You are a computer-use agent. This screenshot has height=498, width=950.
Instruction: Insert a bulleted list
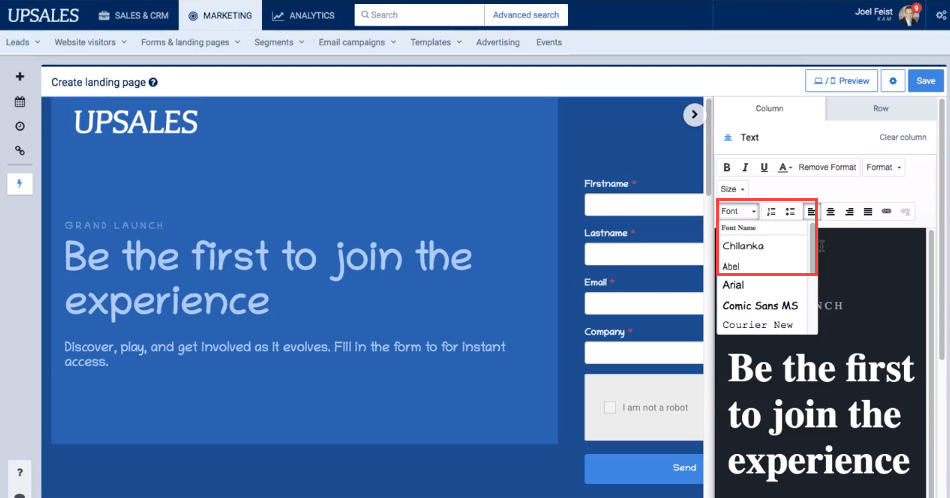pos(790,211)
